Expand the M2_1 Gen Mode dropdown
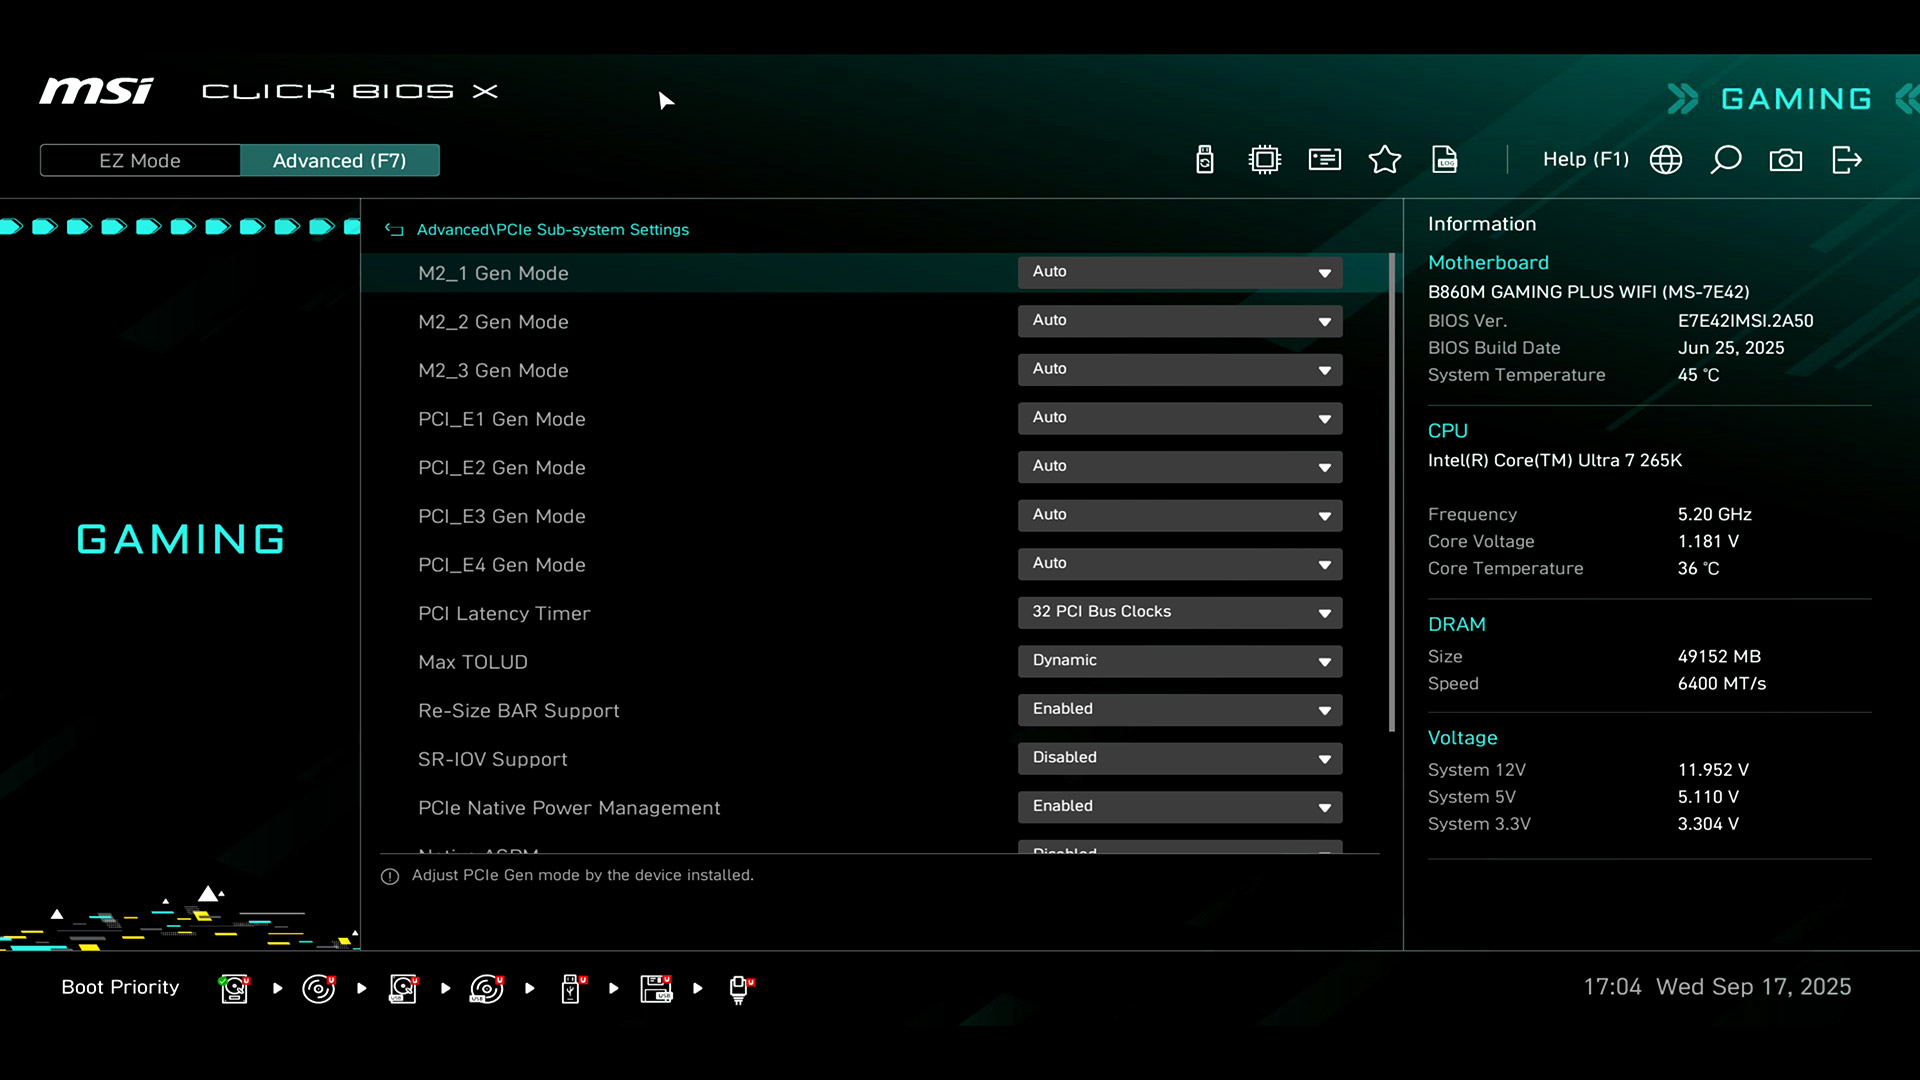Viewport: 1920px width, 1080px height. pyautogui.click(x=1180, y=272)
